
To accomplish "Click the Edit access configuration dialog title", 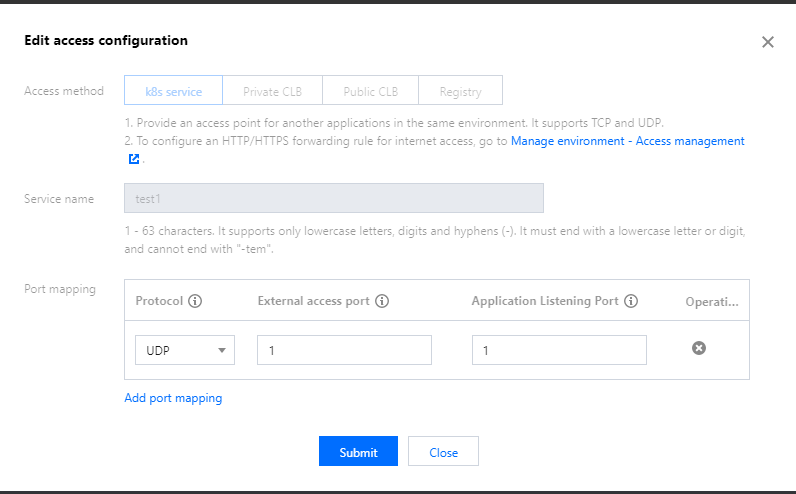I will (x=106, y=41).
